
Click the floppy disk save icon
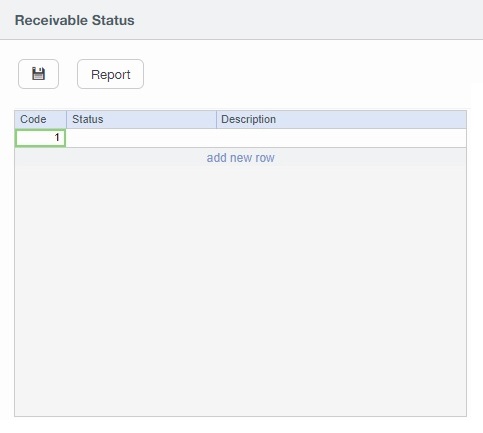click(38, 74)
